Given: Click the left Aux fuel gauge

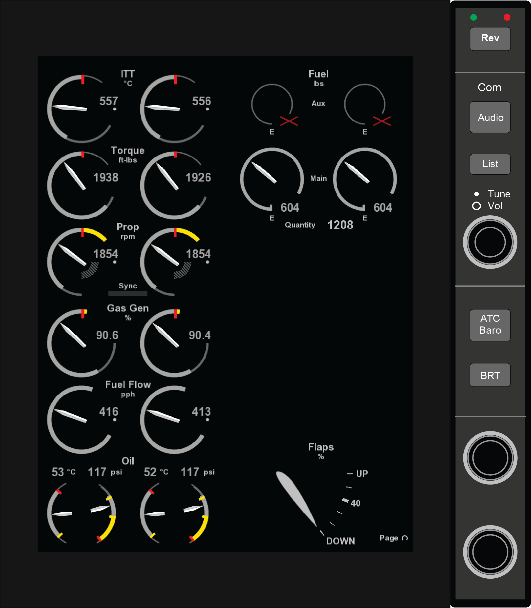Looking at the screenshot, I should click(x=273, y=105).
